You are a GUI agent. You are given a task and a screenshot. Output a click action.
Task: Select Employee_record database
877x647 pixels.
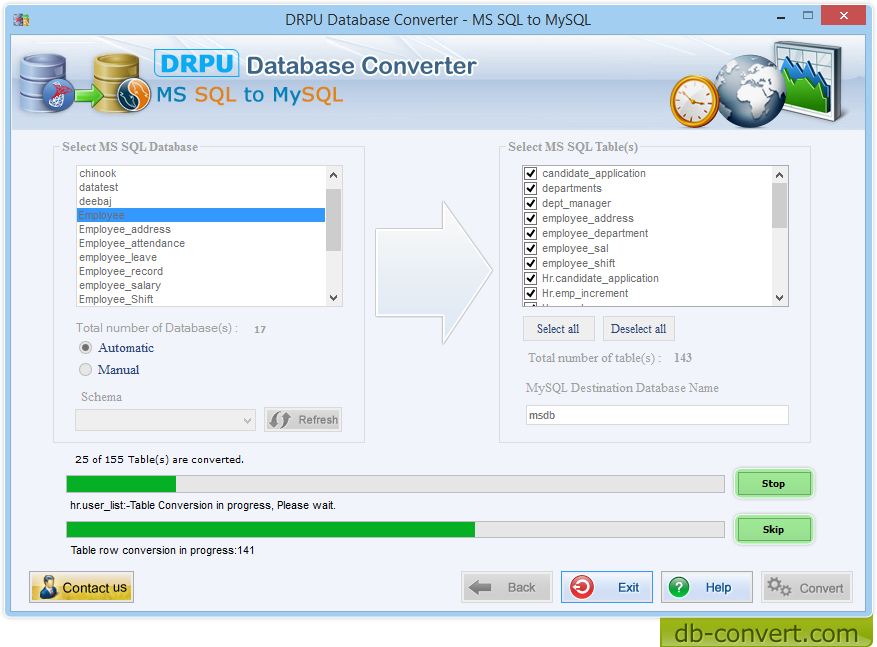click(x=201, y=271)
